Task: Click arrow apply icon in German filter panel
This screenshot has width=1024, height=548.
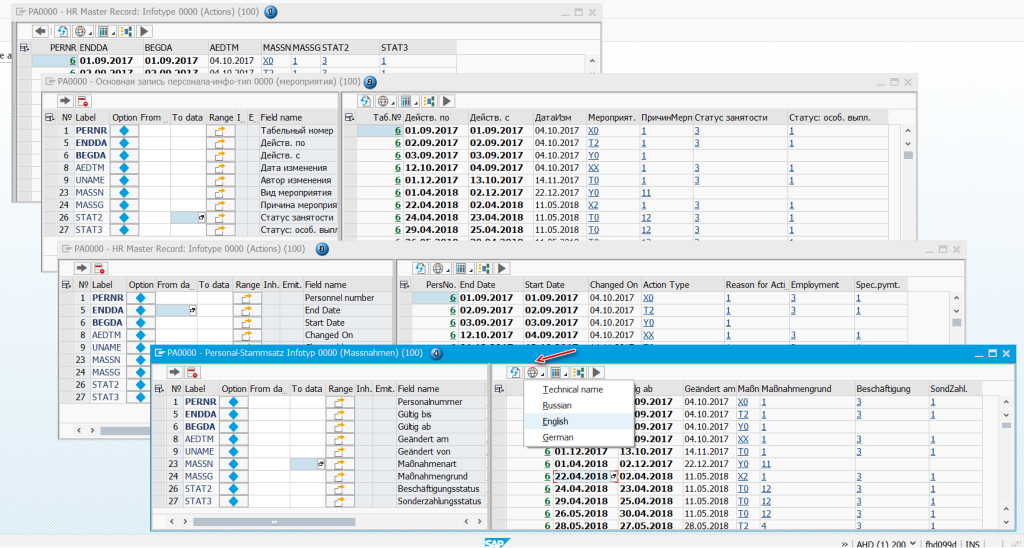Action: [174, 372]
